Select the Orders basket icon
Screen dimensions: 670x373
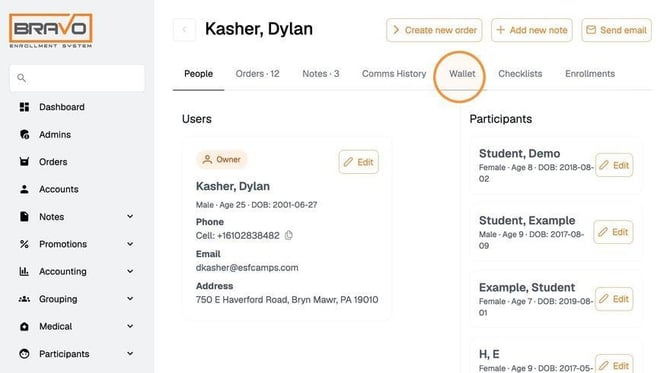pyautogui.click(x=24, y=162)
